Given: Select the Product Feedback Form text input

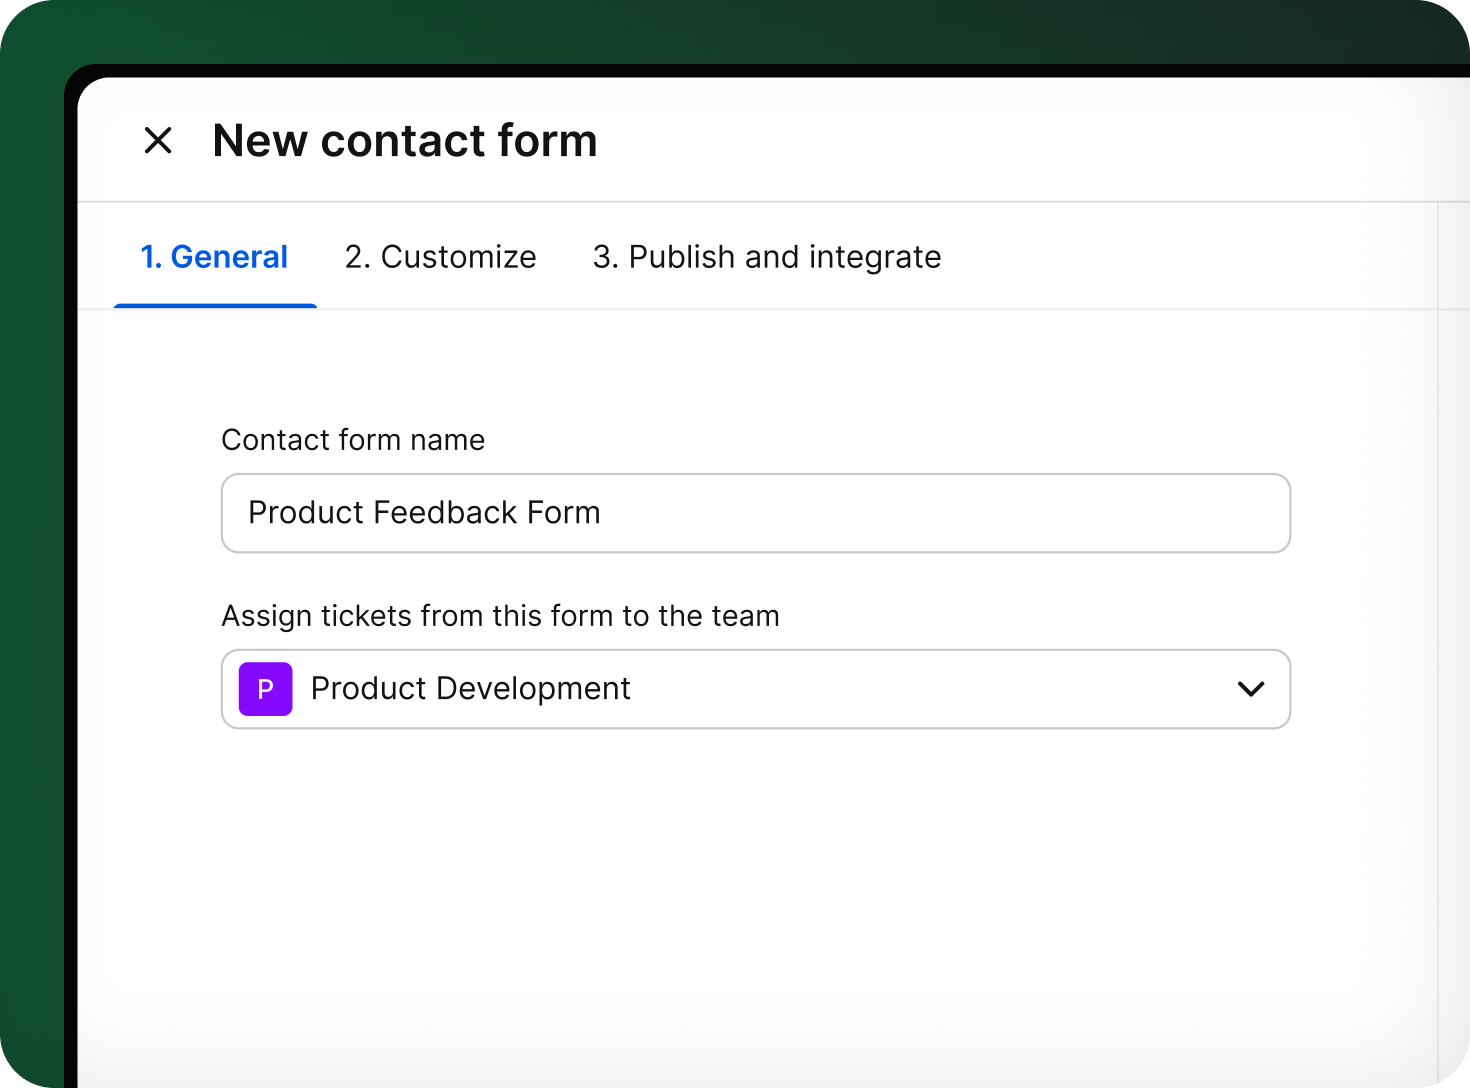Looking at the screenshot, I should pos(755,513).
